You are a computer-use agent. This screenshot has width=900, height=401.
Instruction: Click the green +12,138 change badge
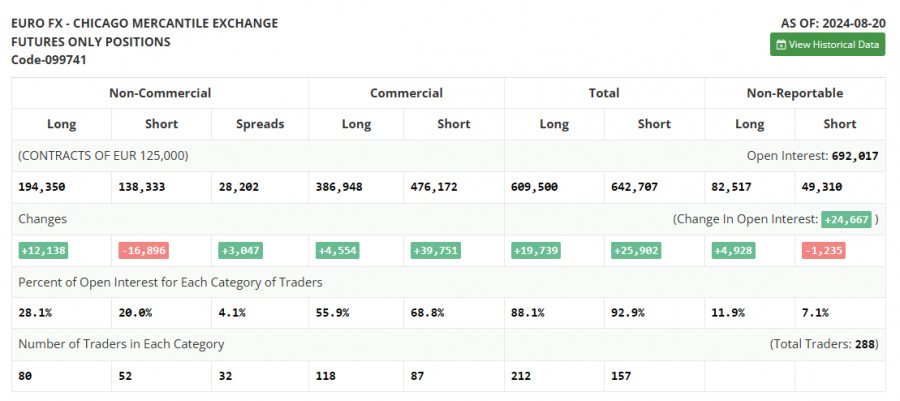[43, 250]
